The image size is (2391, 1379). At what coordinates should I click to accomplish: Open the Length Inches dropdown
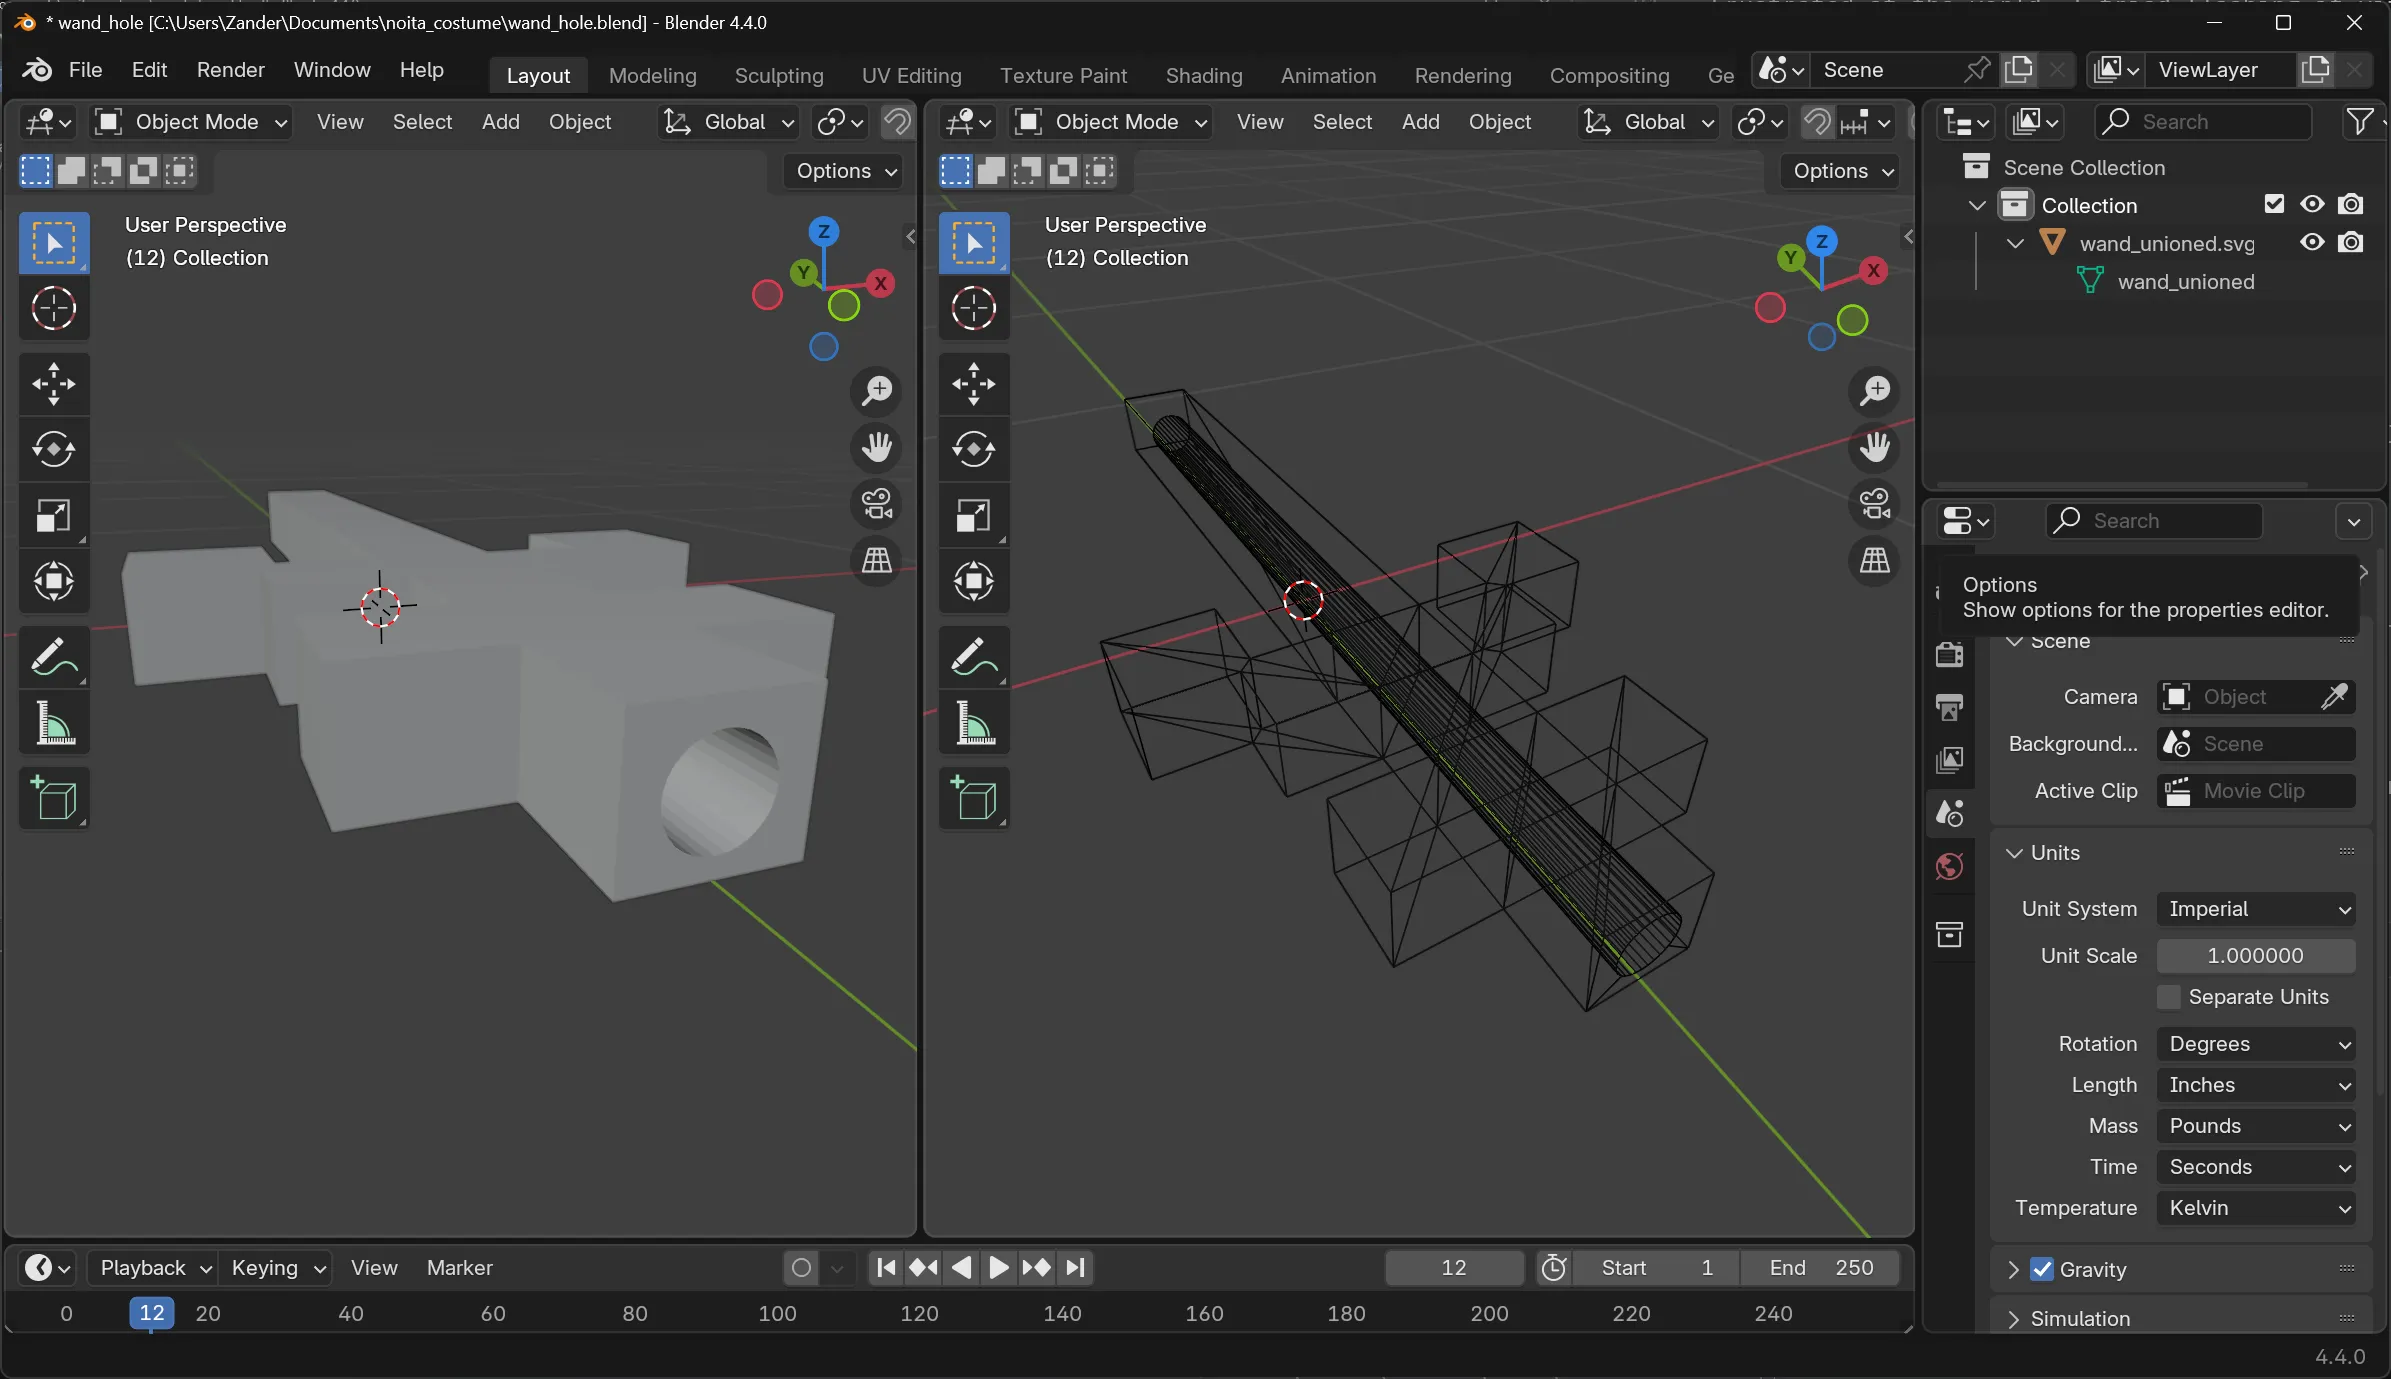coord(2255,1085)
